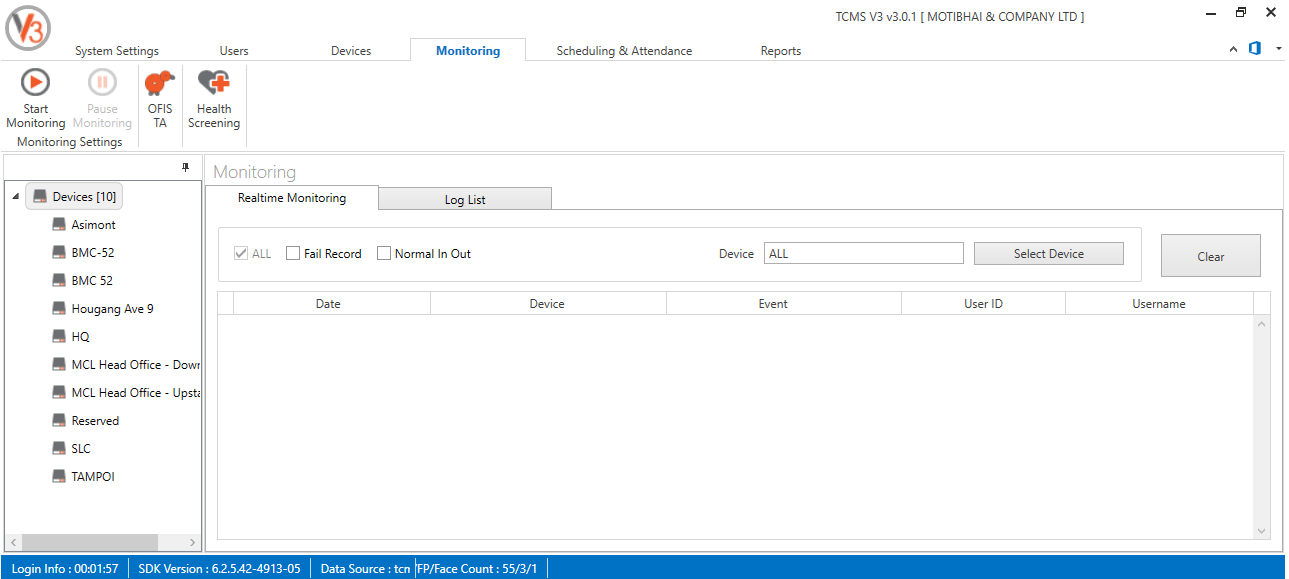Select the TAMPOI device
Screen dimensions: 1289x579
point(93,477)
